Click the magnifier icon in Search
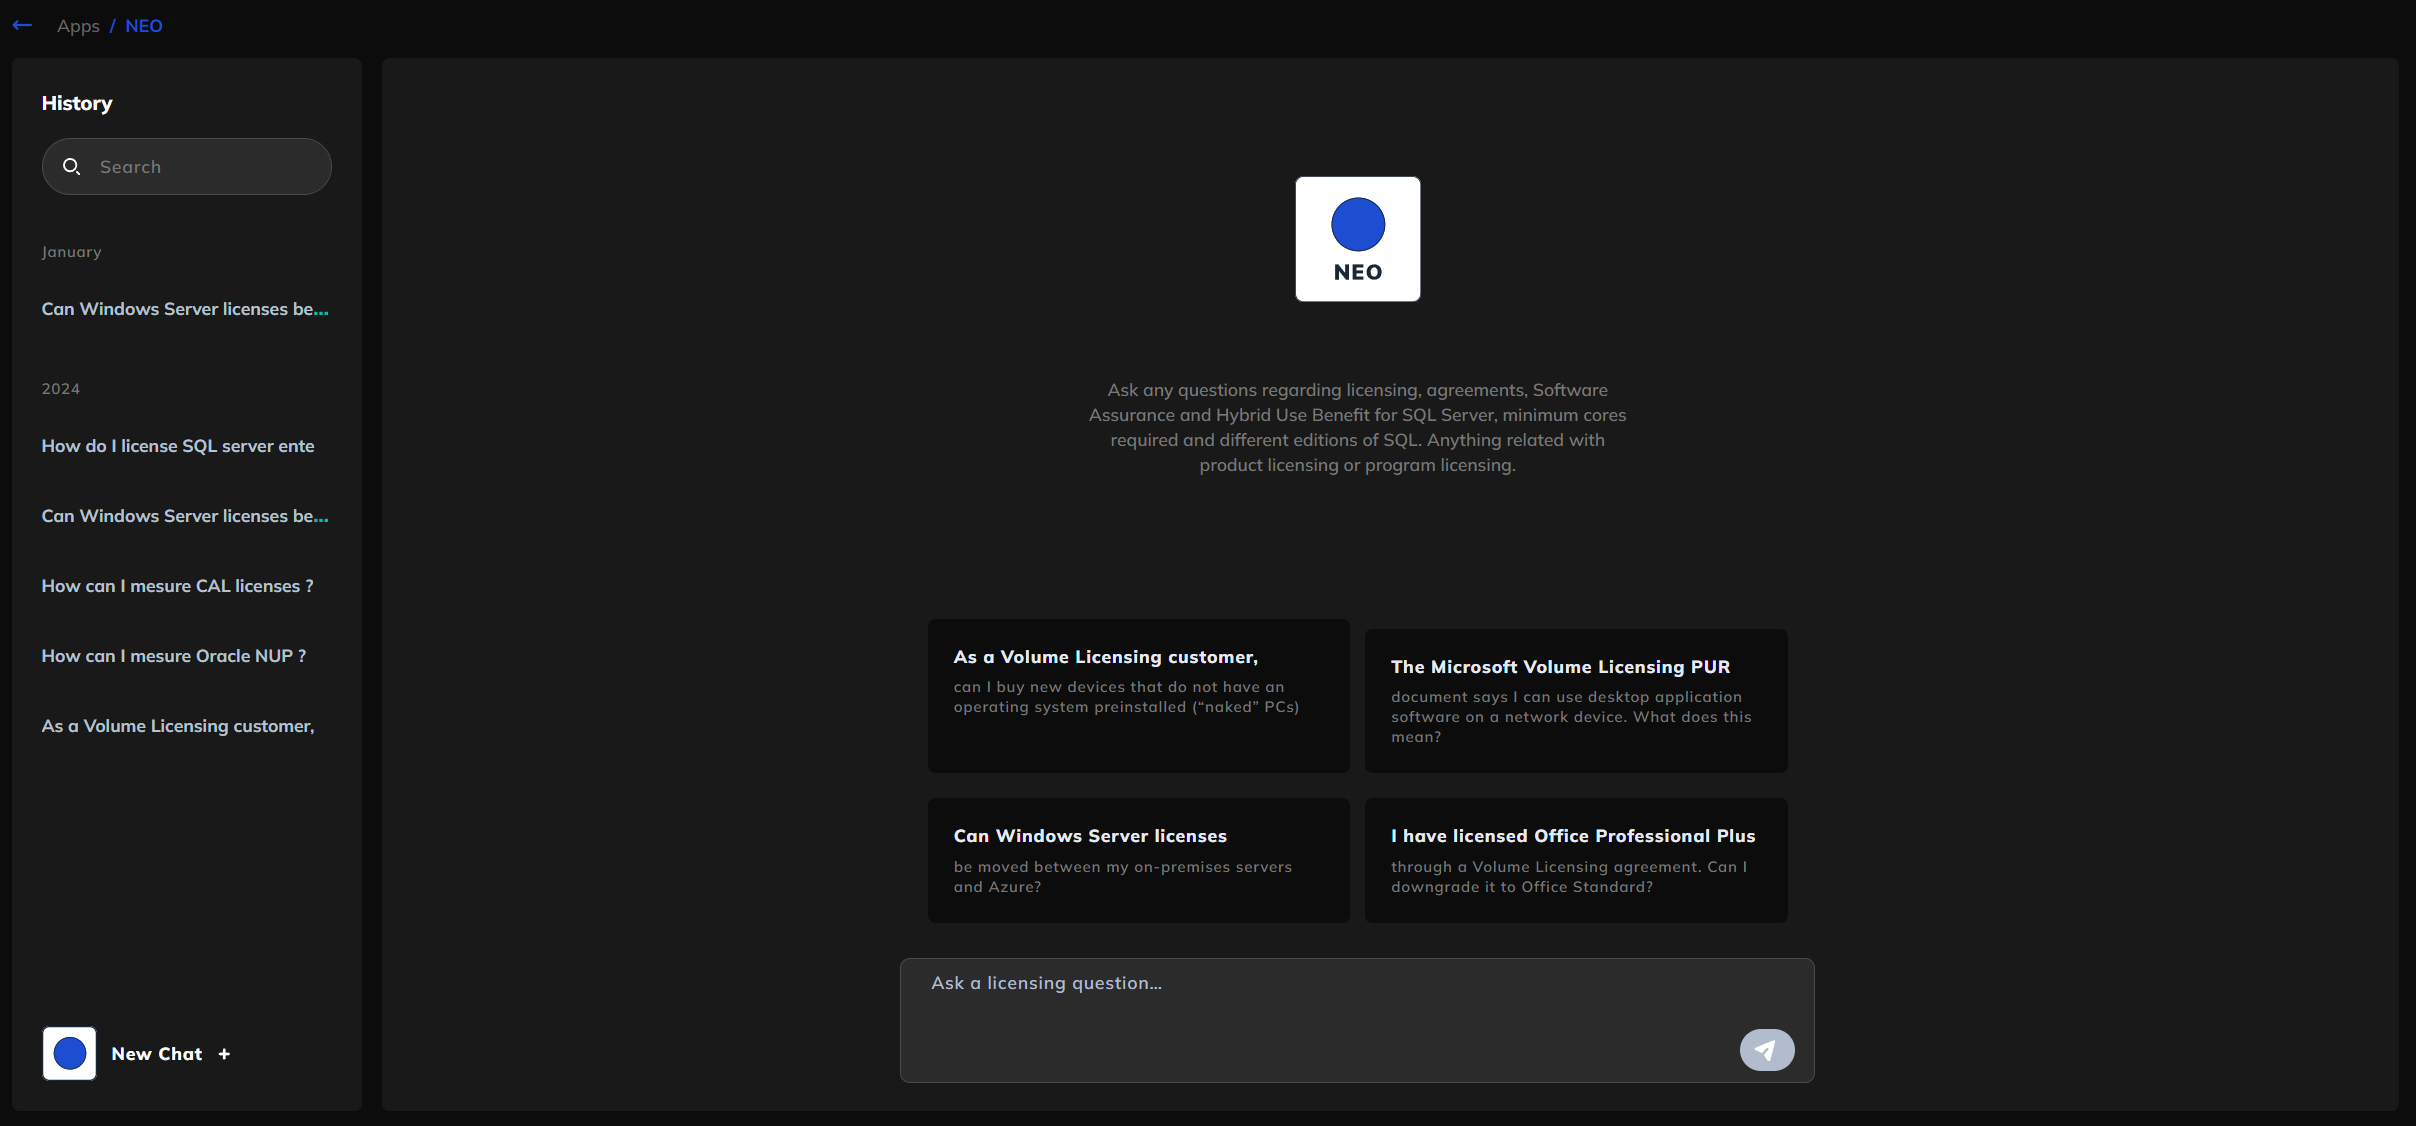The width and height of the screenshot is (2416, 1126). tap(72, 166)
